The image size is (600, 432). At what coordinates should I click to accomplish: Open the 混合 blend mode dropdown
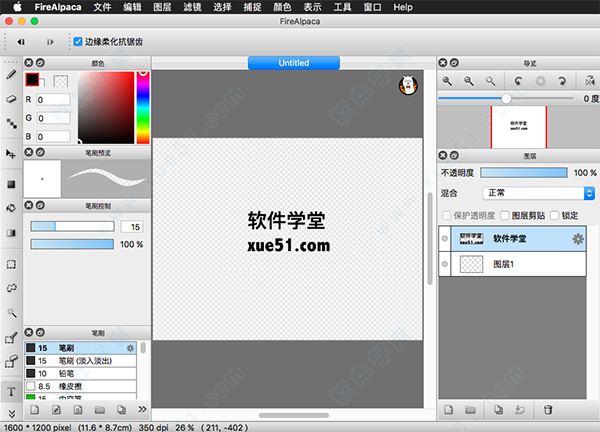pyautogui.click(x=538, y=193)
